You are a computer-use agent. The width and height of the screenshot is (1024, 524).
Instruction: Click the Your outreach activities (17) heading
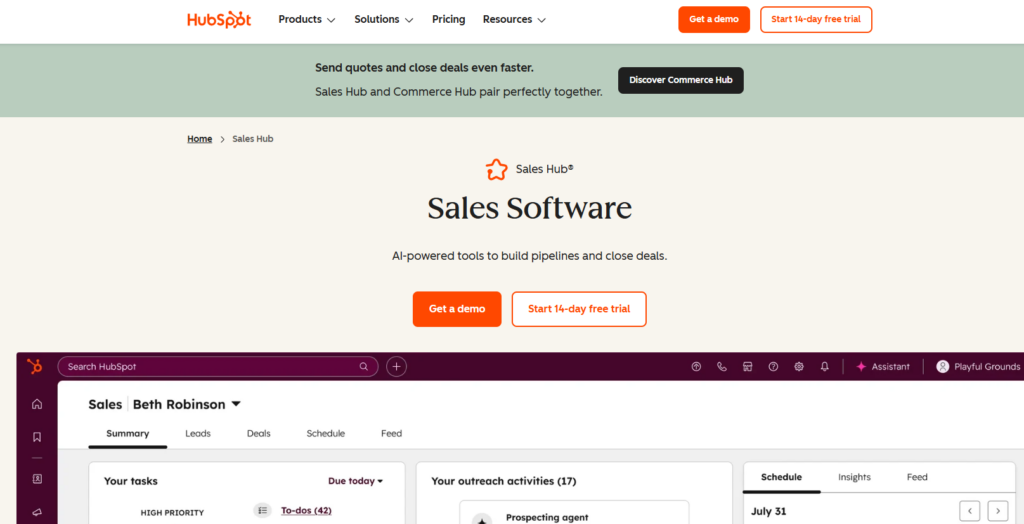[x=504, y=482]
